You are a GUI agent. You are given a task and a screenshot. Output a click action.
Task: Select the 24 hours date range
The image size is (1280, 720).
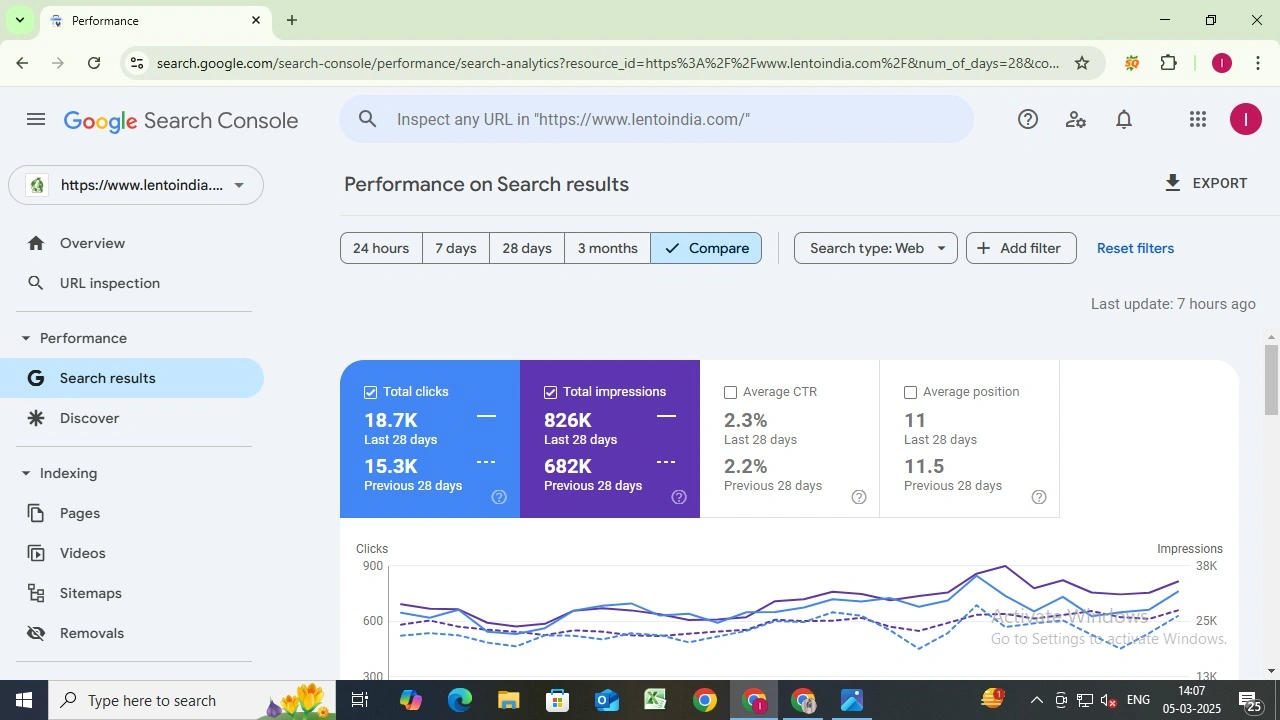(381, 248)
